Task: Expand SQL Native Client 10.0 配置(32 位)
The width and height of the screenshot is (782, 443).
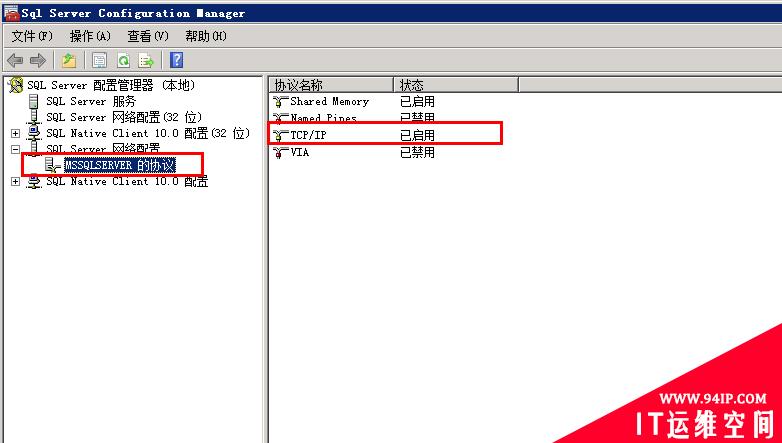Action: [15, 133]
